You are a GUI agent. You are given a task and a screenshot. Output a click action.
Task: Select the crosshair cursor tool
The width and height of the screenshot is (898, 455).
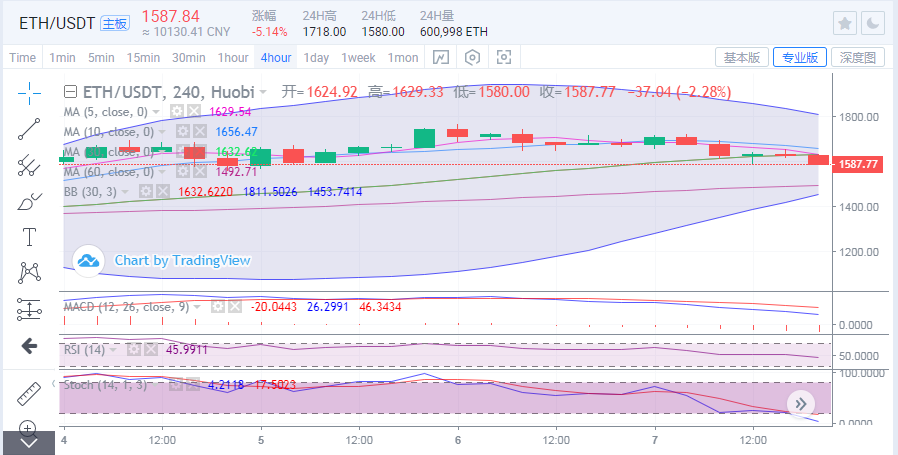(x=29, y=93)
